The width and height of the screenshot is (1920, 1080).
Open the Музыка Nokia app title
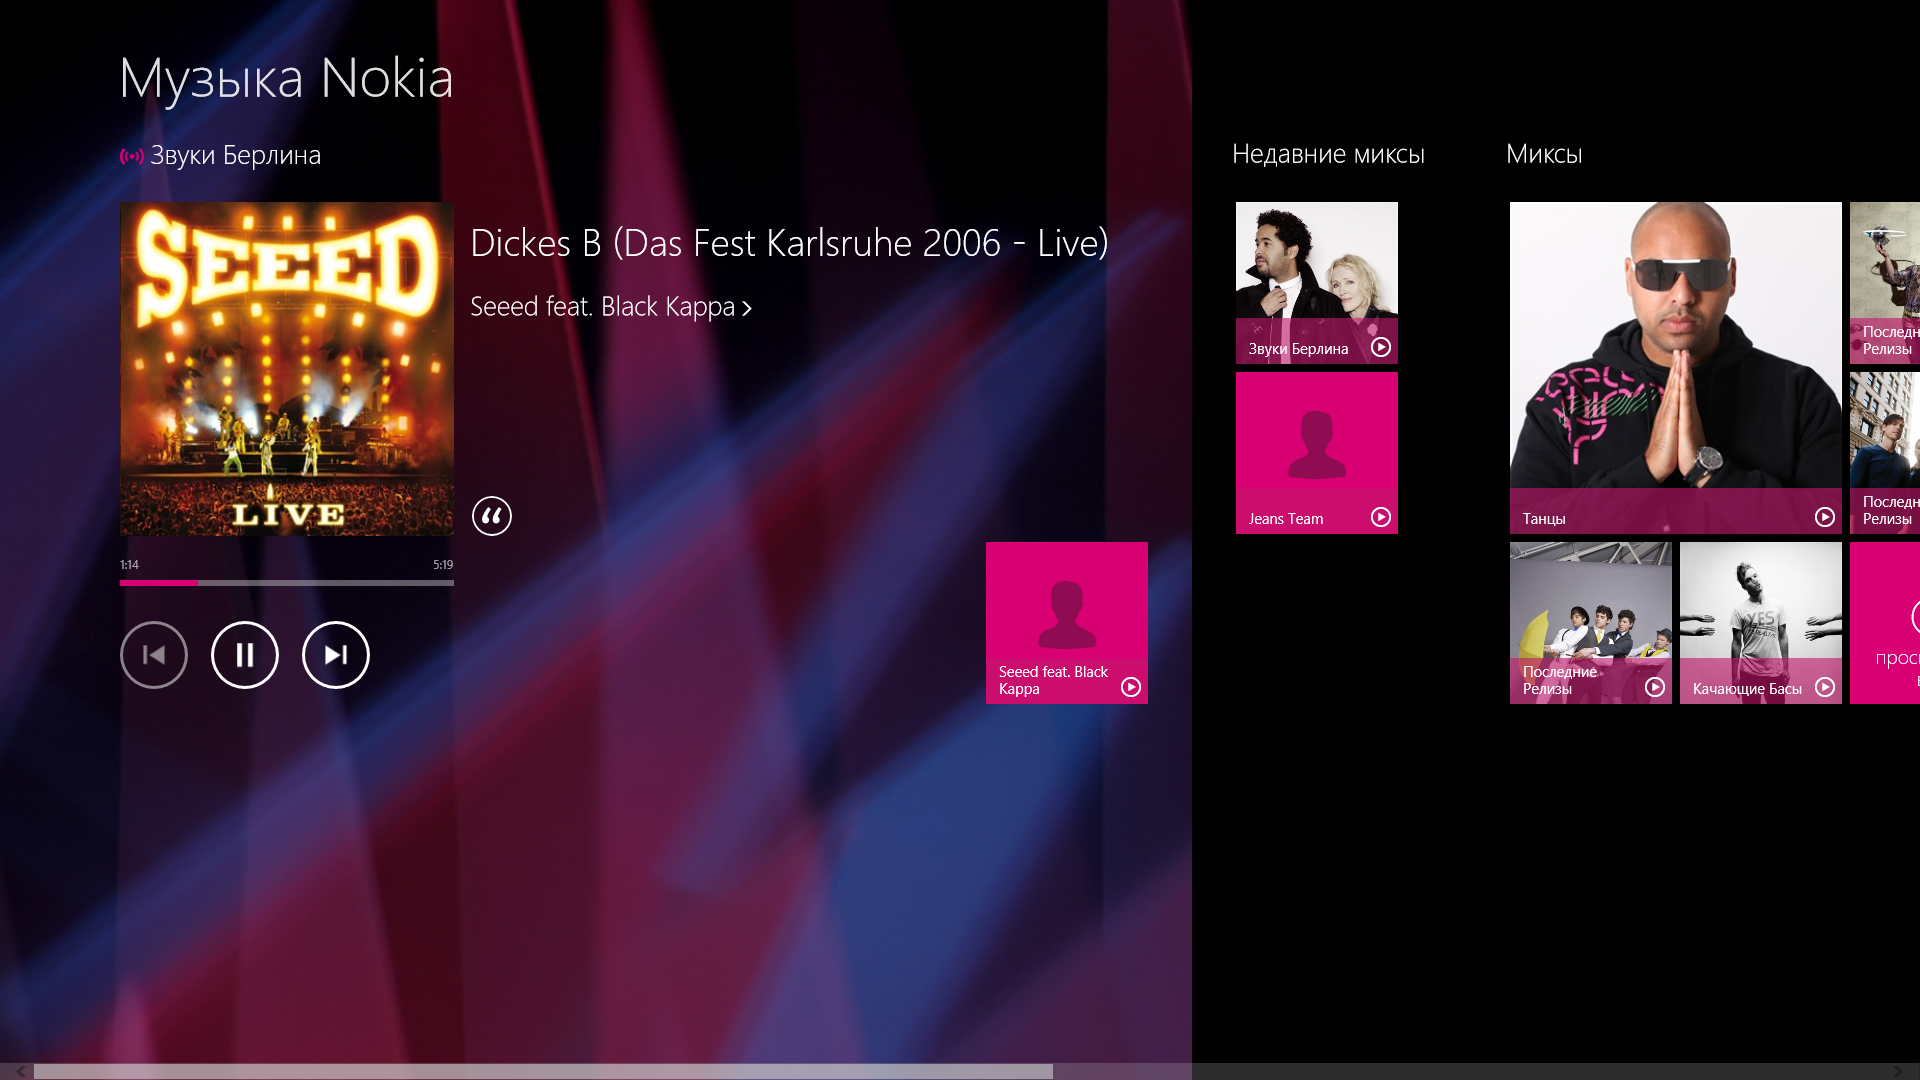point(286,78)
